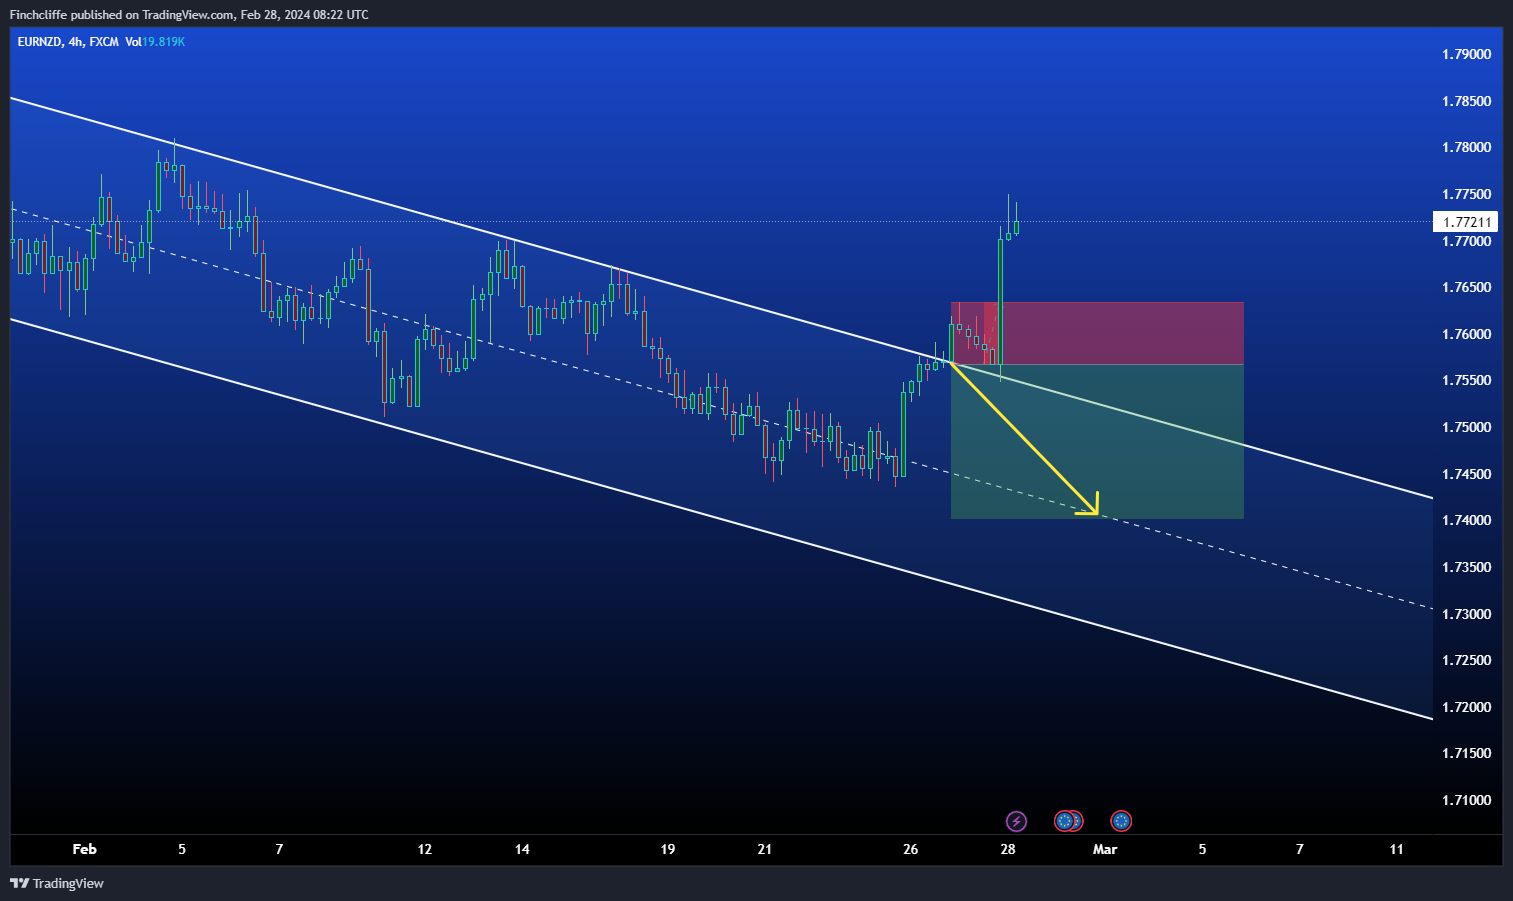1513x901 pixels.
Task: Click the 1.79000 price axis label
Action: point(1466,54)
